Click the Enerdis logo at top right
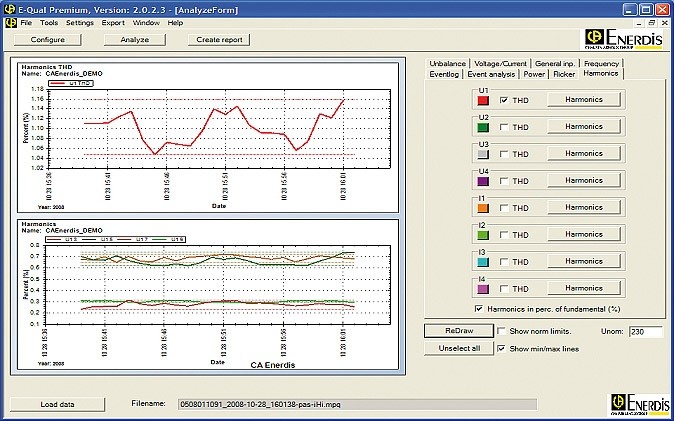The image size is (674, 421). (623, 40)
